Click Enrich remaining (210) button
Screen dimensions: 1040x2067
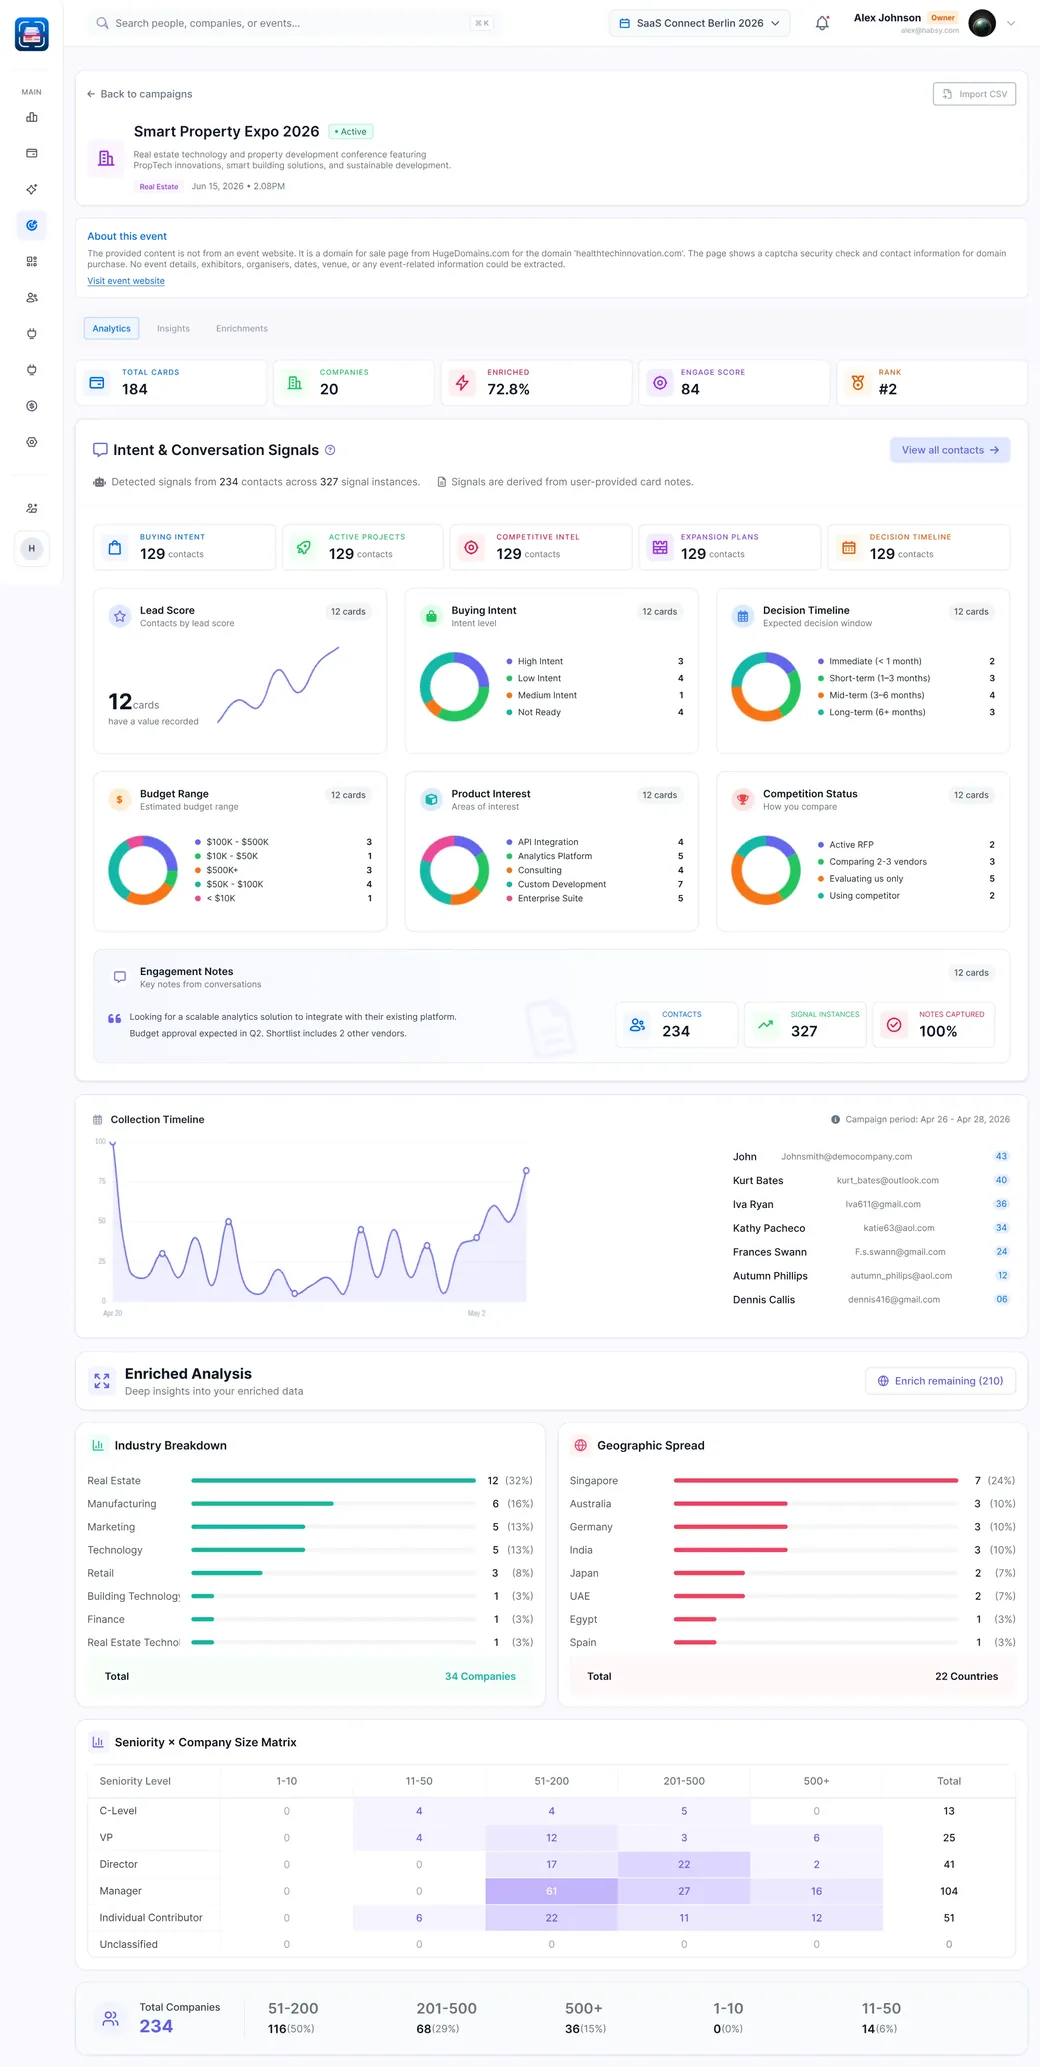(940, 1381)
